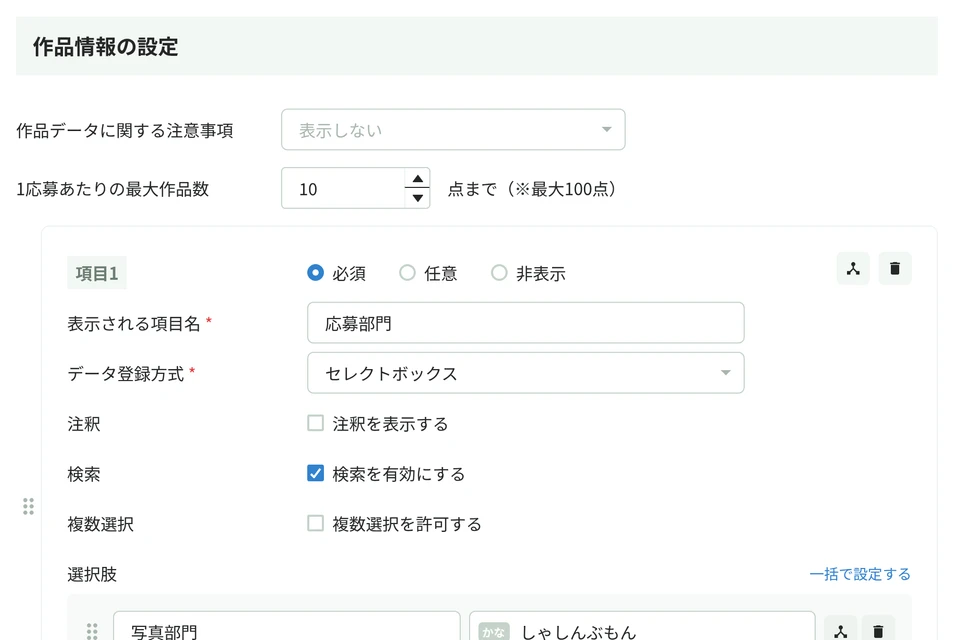Click the branch icon in 写真部門 row
This screenshot has height=640, width=960.
tap(840, 631)
